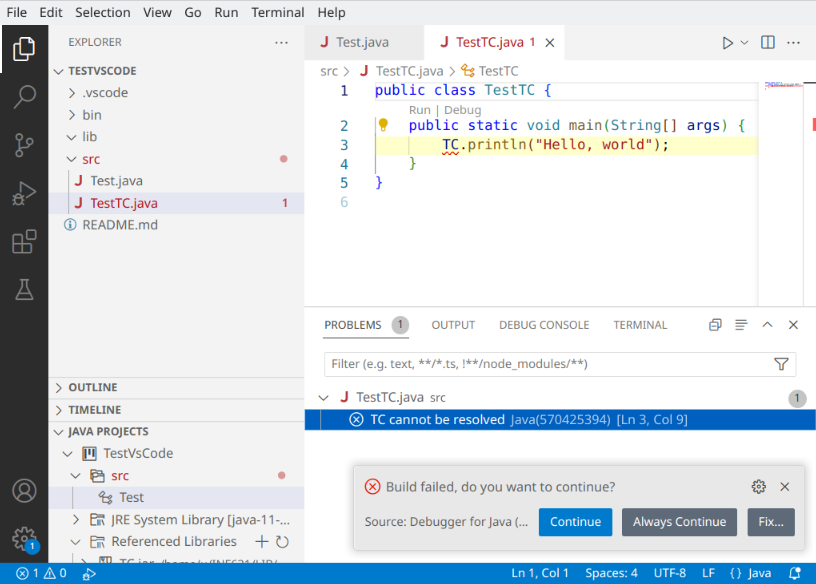Open the problems filter funnel icon

tap(781, 364)
